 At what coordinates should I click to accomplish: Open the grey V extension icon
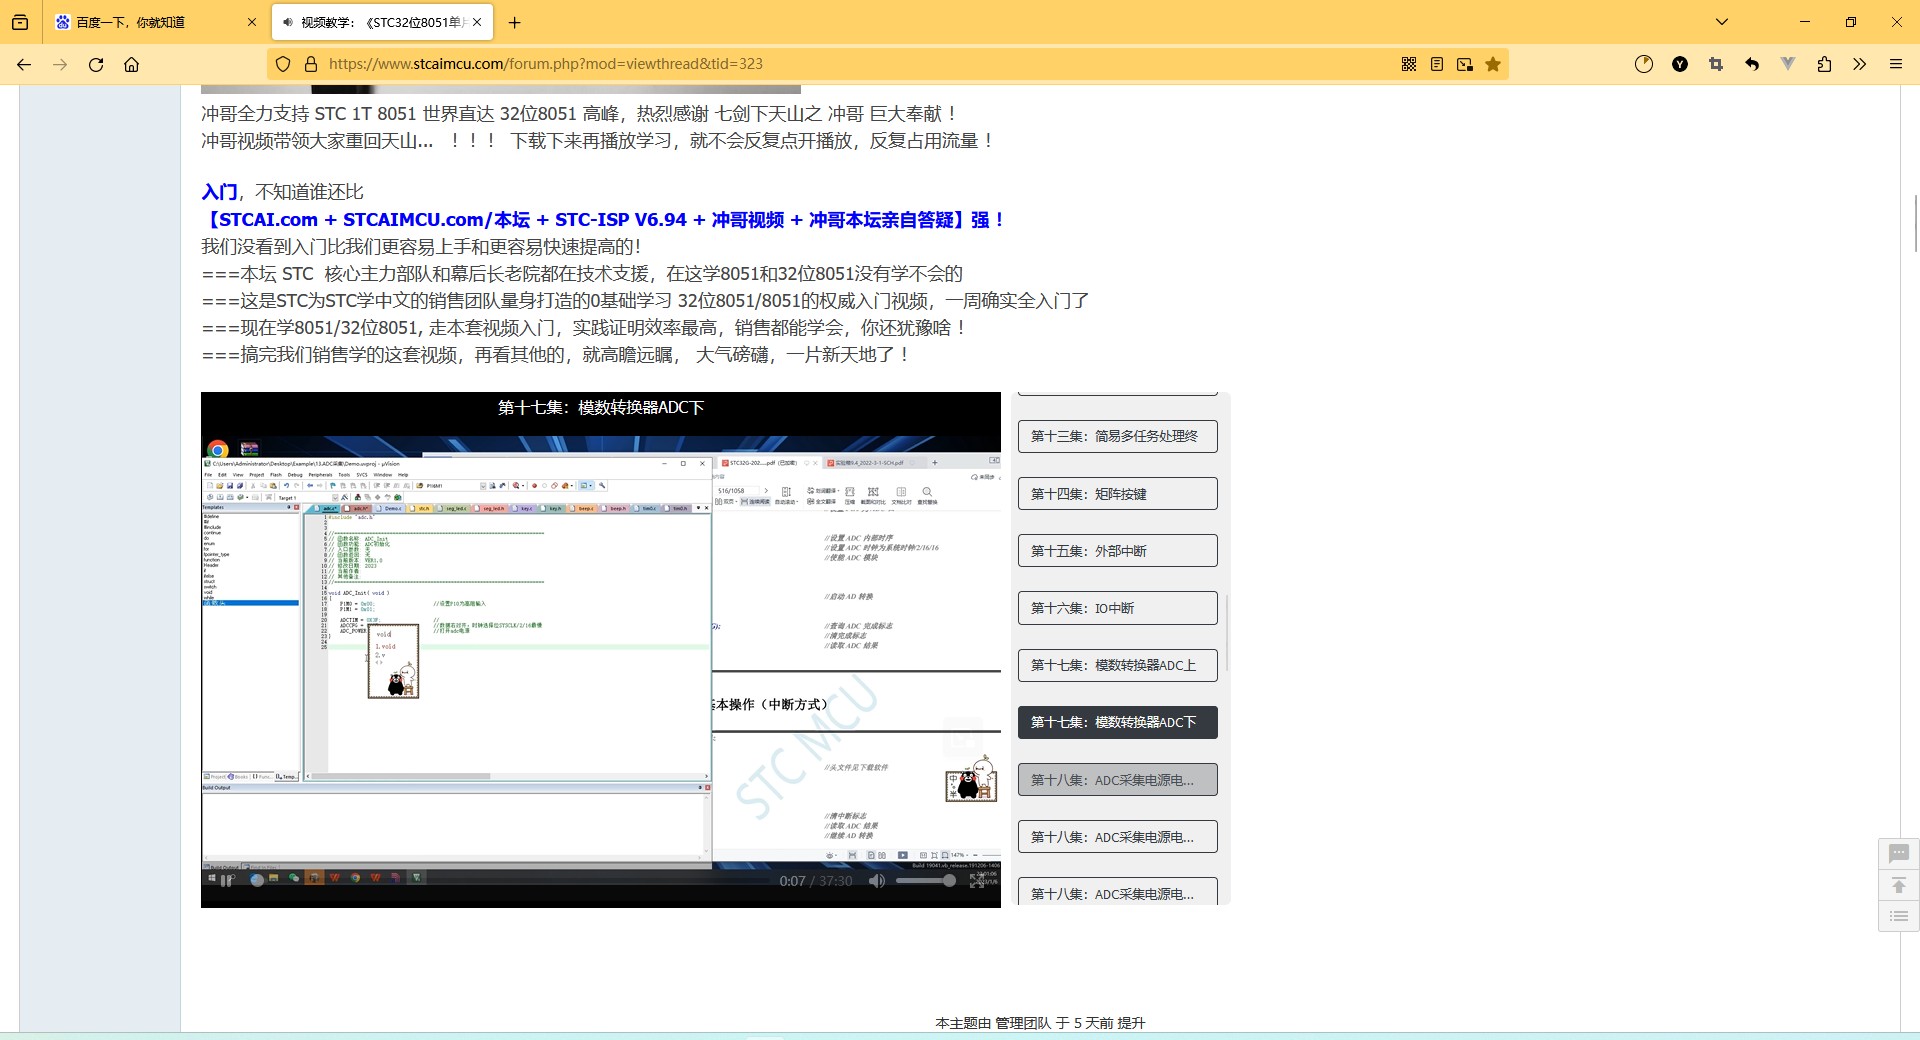pos(1788,64)
